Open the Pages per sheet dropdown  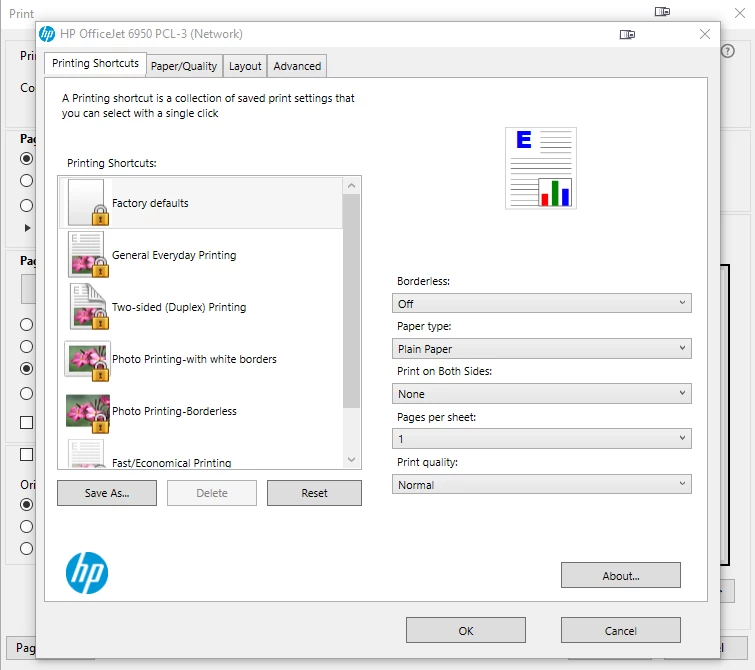coord(542,438)
